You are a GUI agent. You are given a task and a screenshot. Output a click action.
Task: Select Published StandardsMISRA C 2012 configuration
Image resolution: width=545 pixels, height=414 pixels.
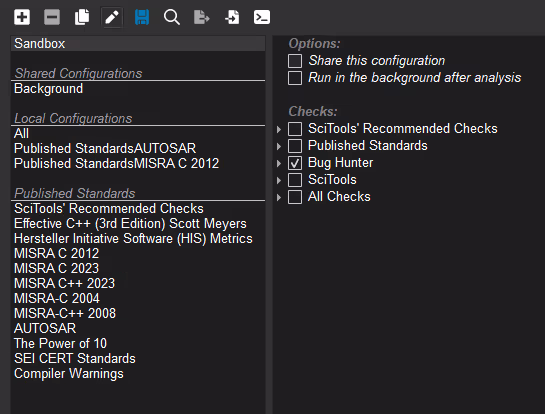138,163
